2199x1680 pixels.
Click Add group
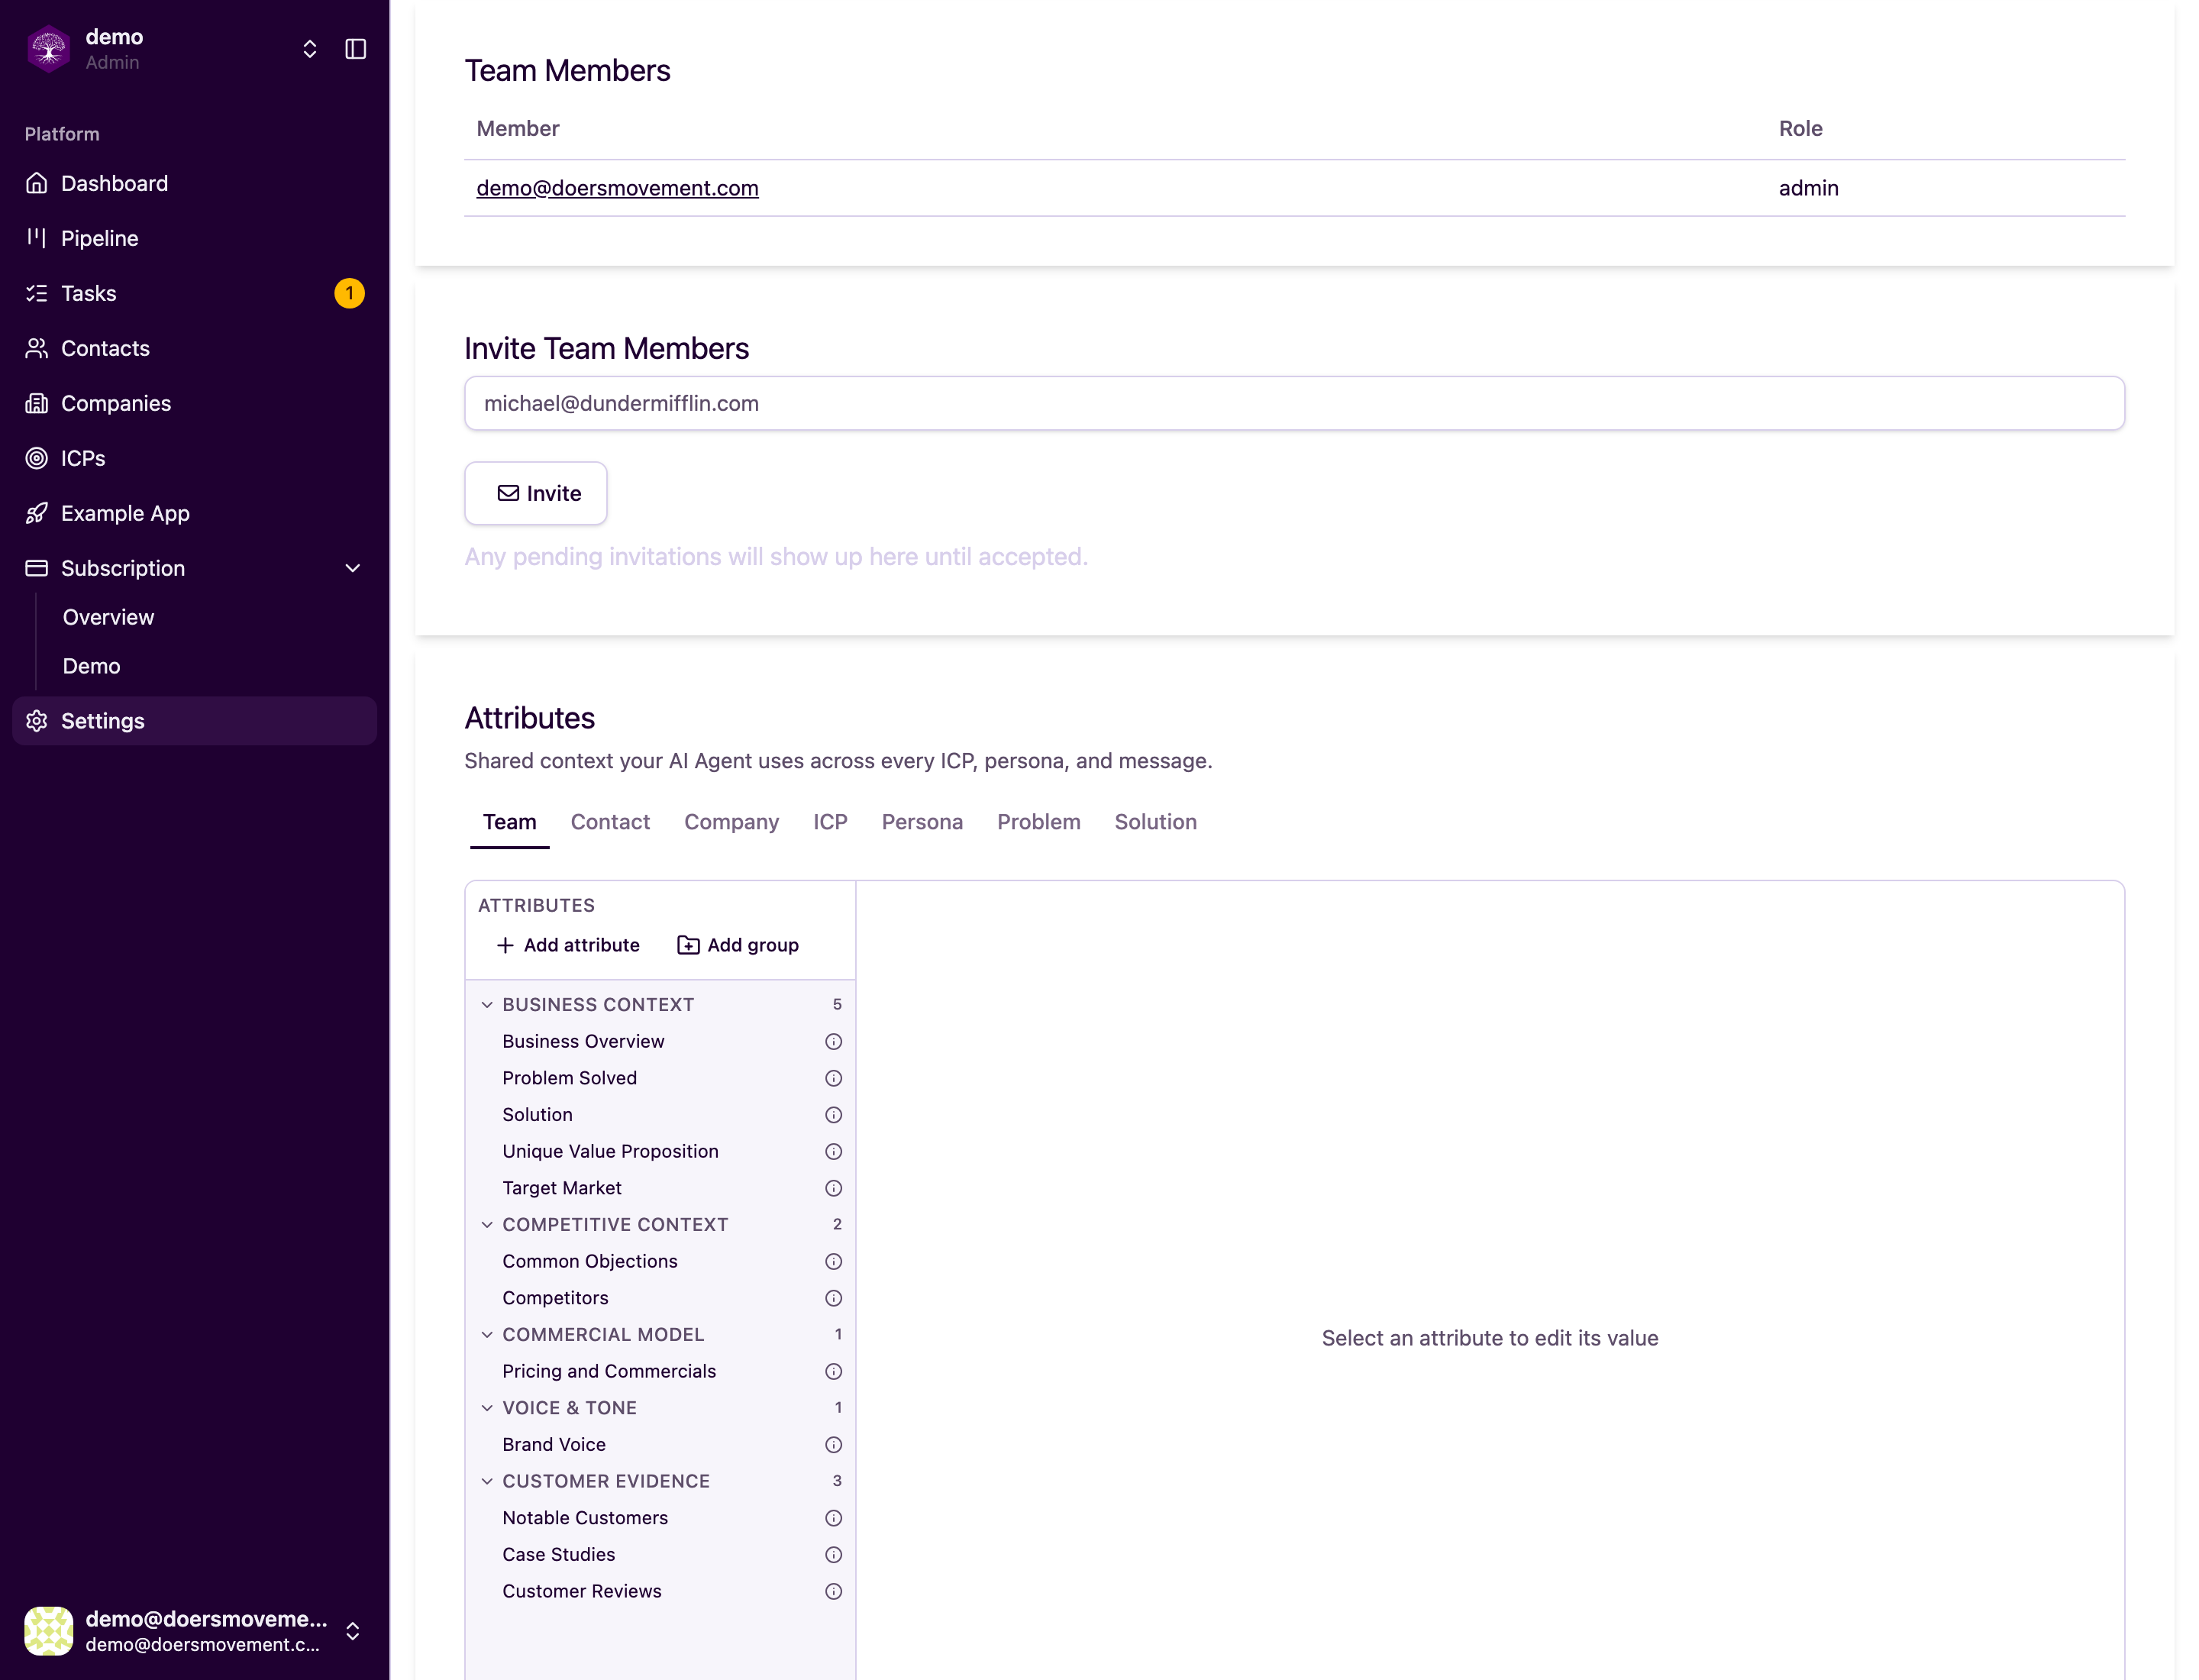(738, 945)
